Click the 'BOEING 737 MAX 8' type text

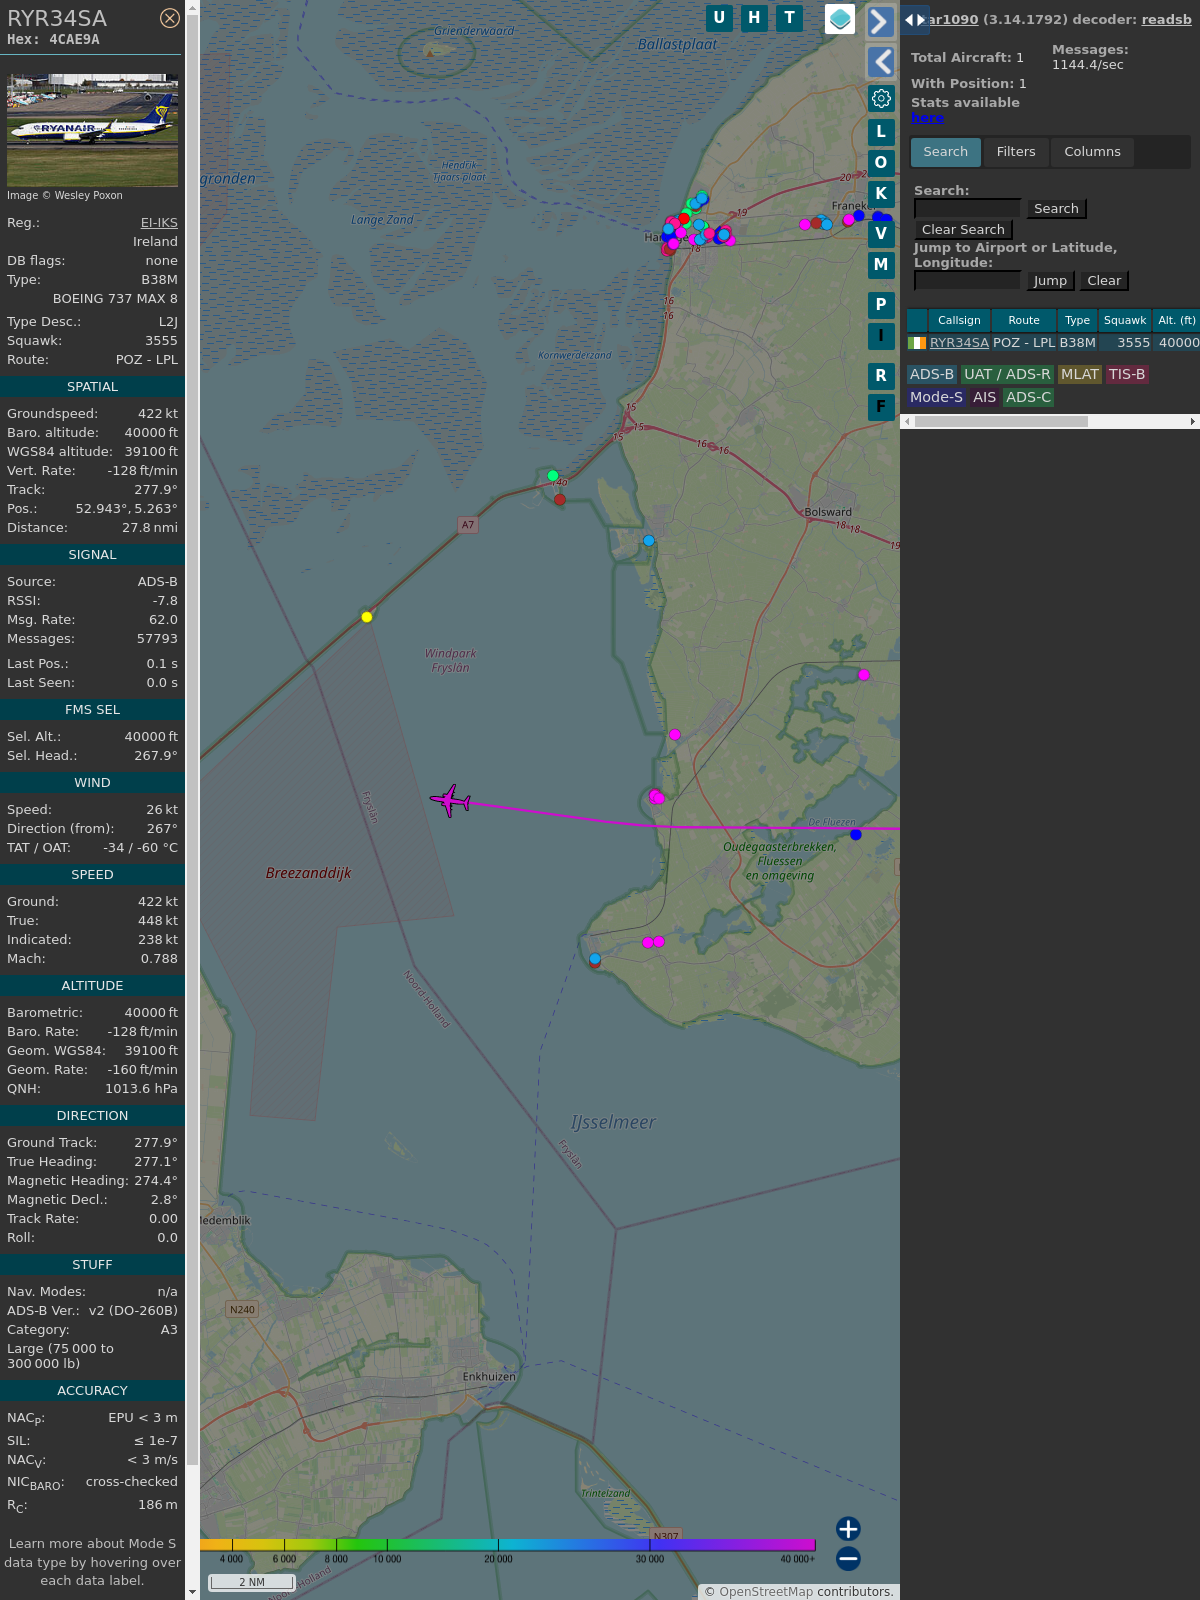(115, 299)
